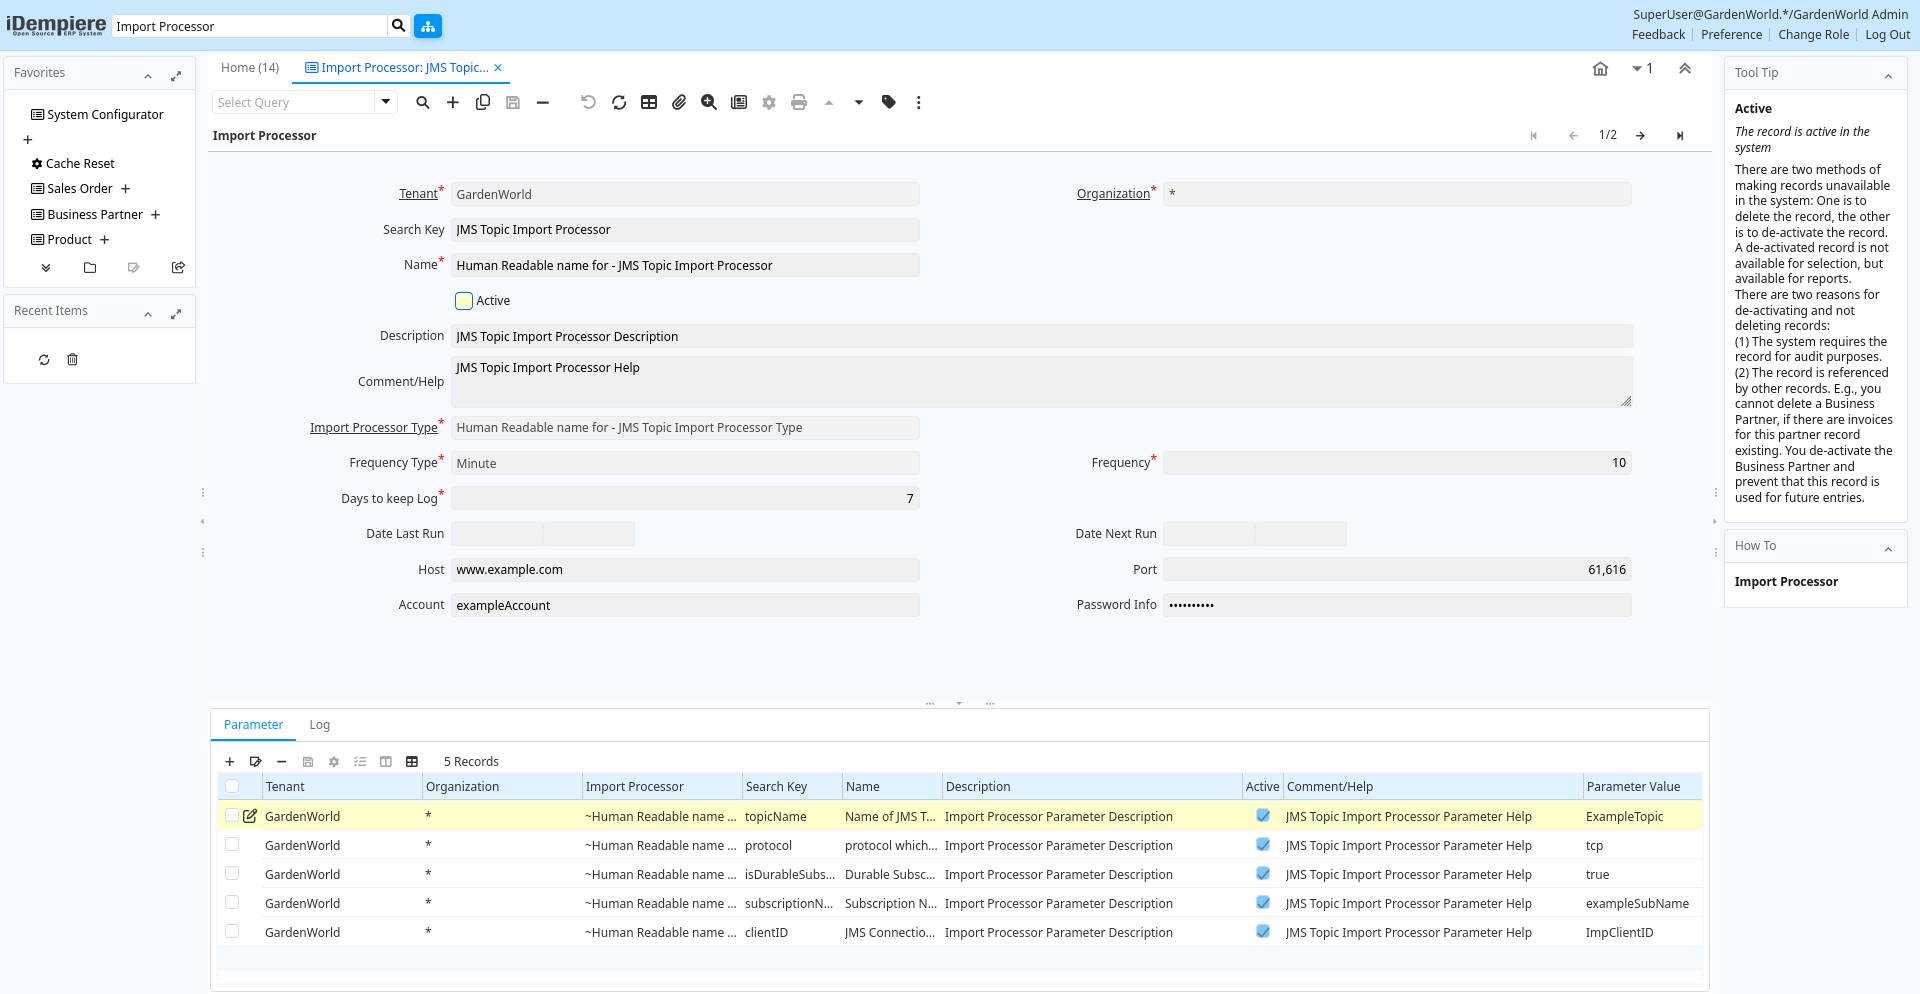This screenshot has height=994, width=1920.
Task: Select the topicName parameter row checkbox
Action: click(x=232, y=816)
